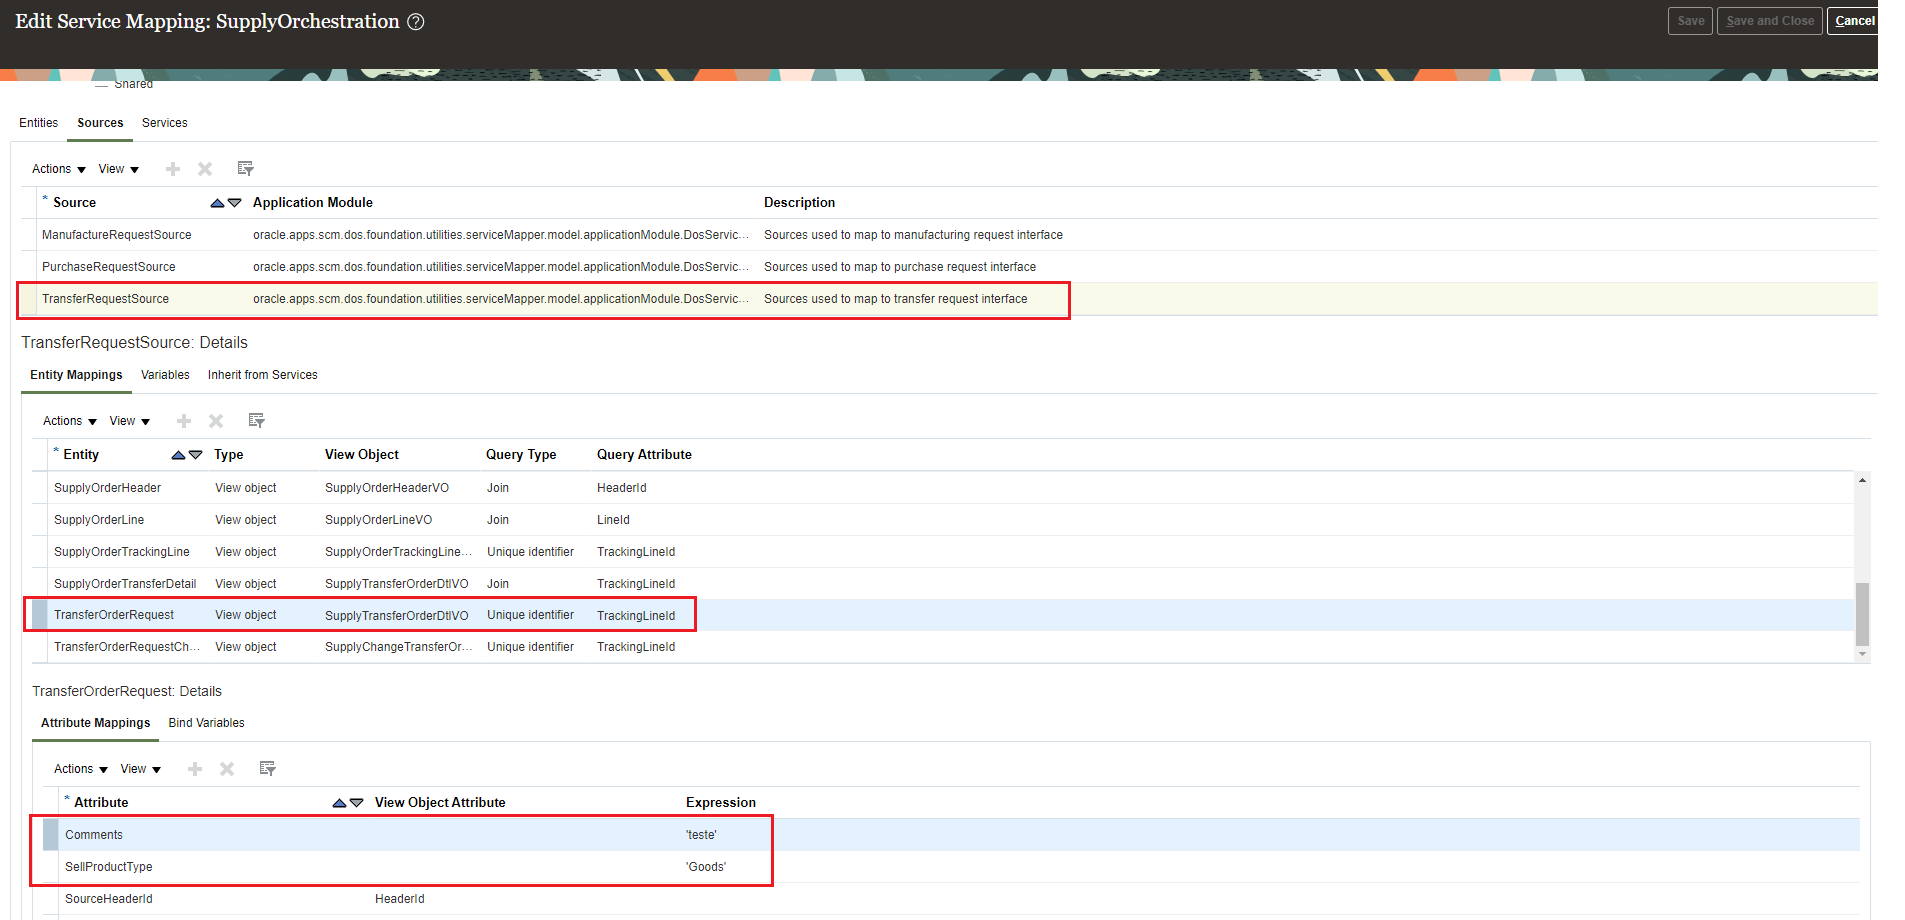
Task: Select ManufactureRequestSource row
Action: pyautogui.click(x=948, y=235)
